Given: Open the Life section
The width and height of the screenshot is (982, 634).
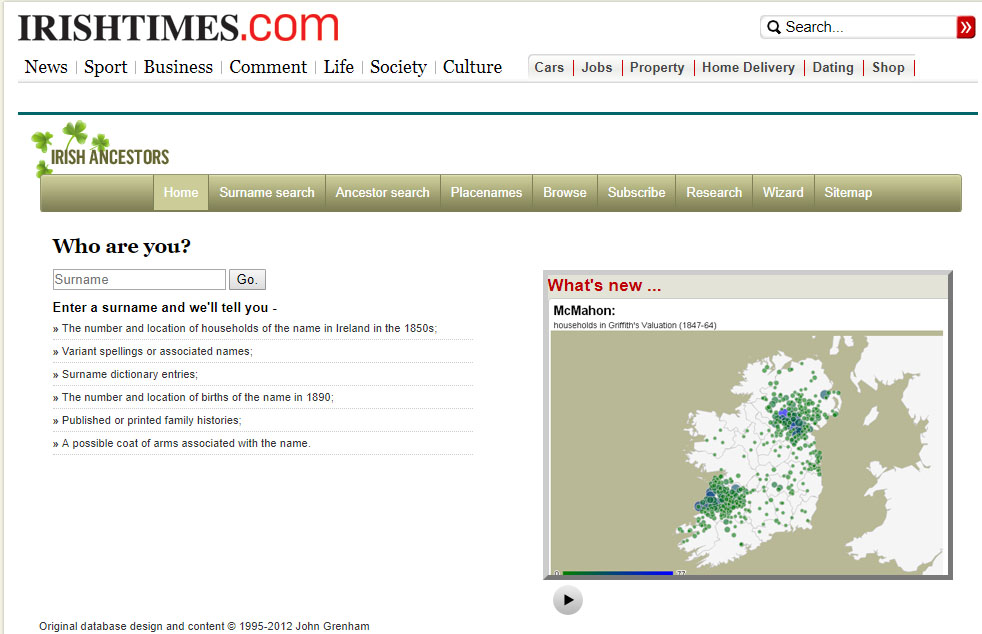Looking at the screenshot, I should click(338, 67).
